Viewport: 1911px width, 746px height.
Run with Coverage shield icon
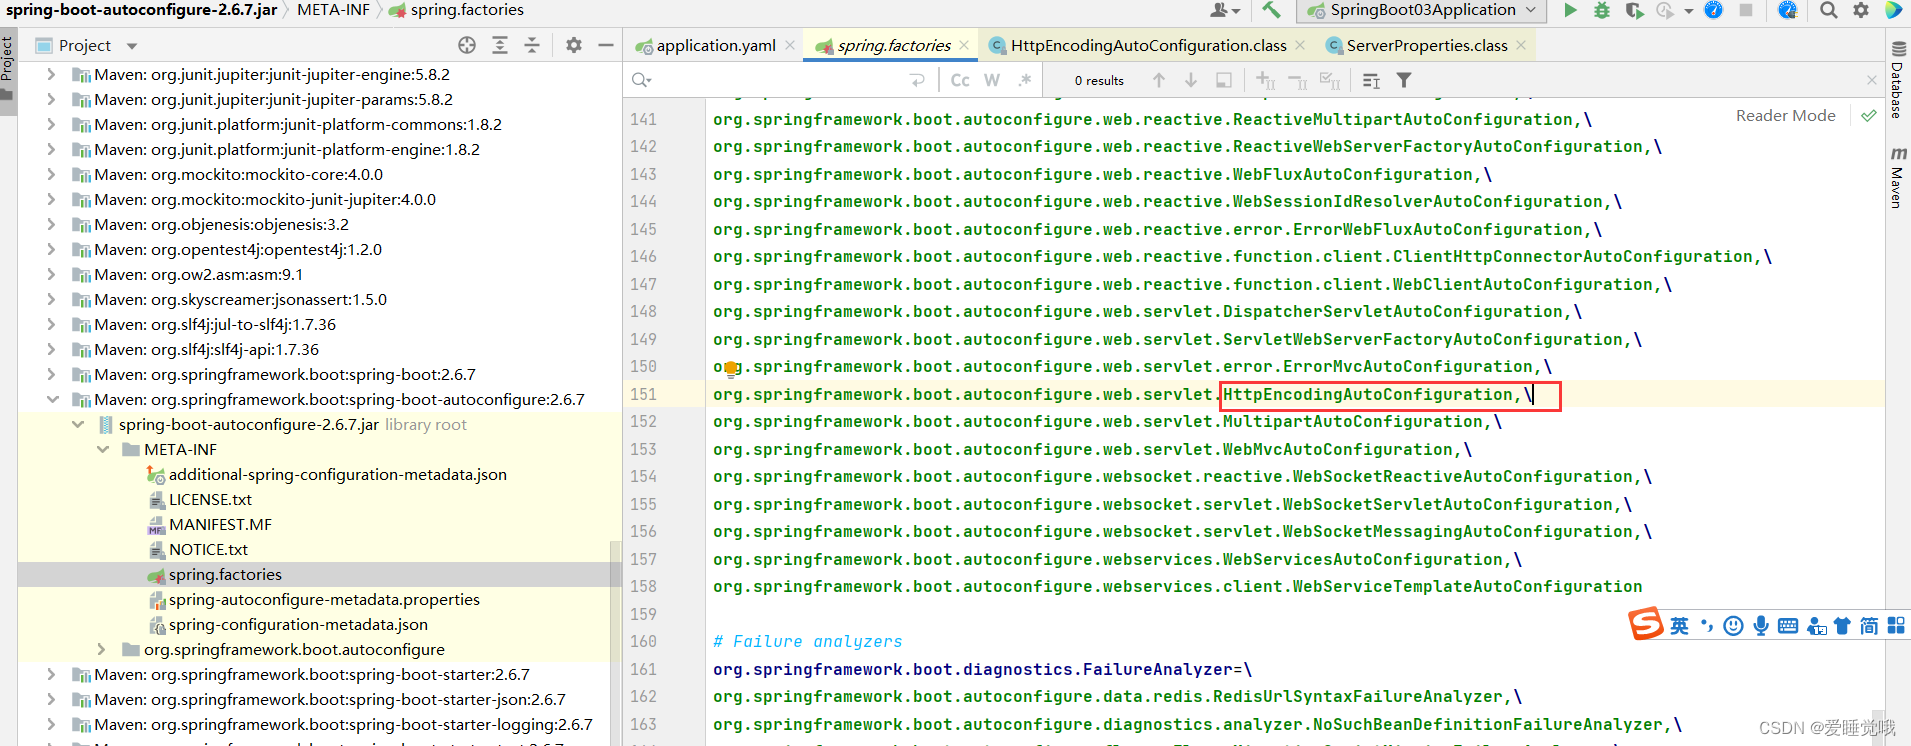[1634, 10]
